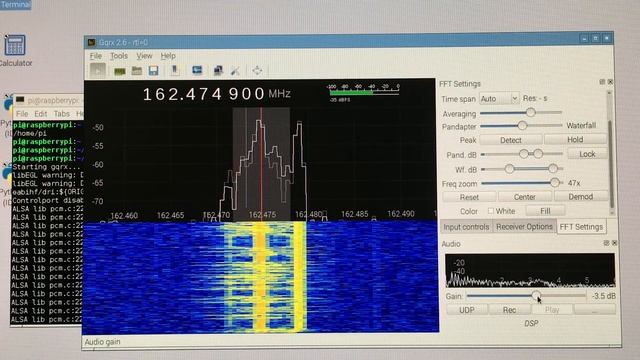
Task: Click the Audio gain status bar text
Action: [x=102, y=342]
